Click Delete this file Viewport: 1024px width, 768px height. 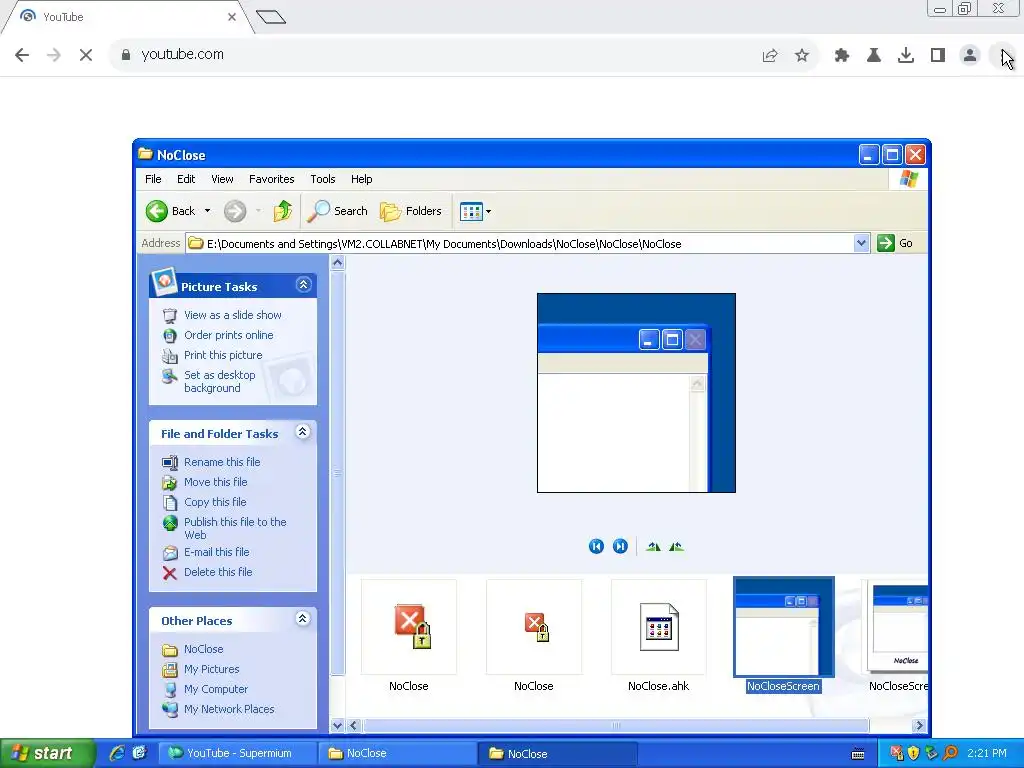pos(218,572)
